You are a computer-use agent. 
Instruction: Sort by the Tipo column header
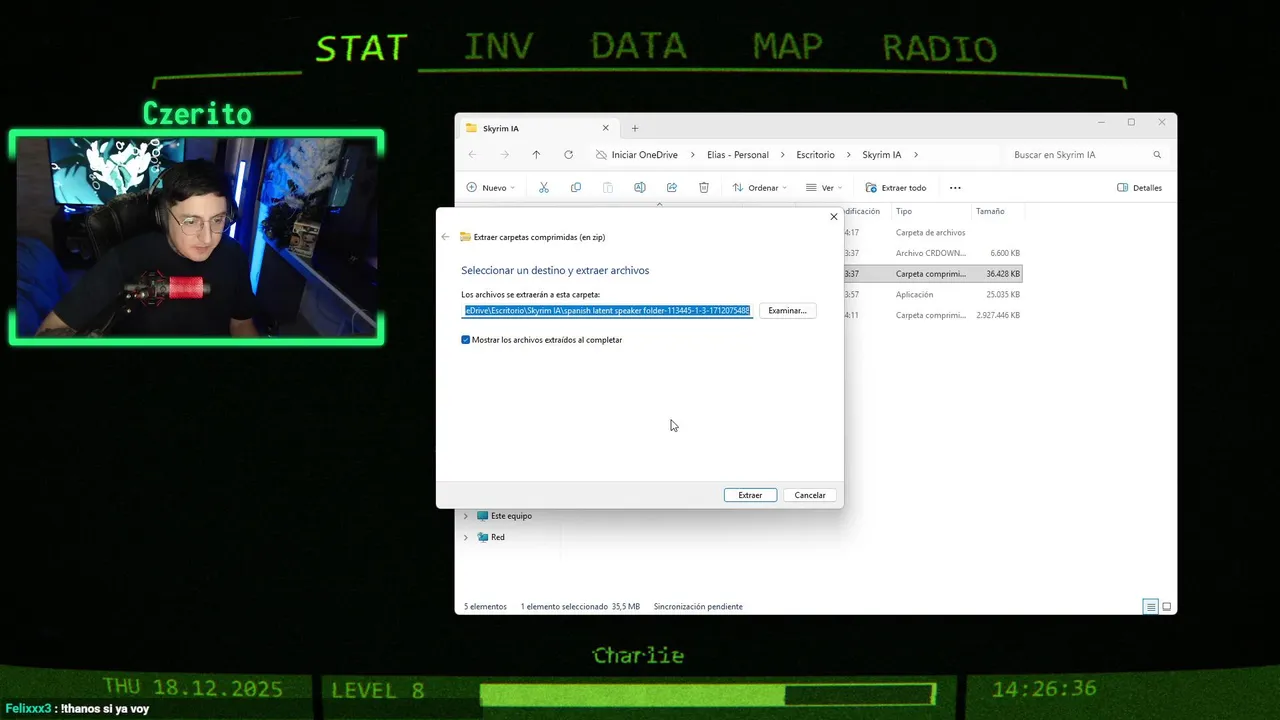click(x=932, y=211)
